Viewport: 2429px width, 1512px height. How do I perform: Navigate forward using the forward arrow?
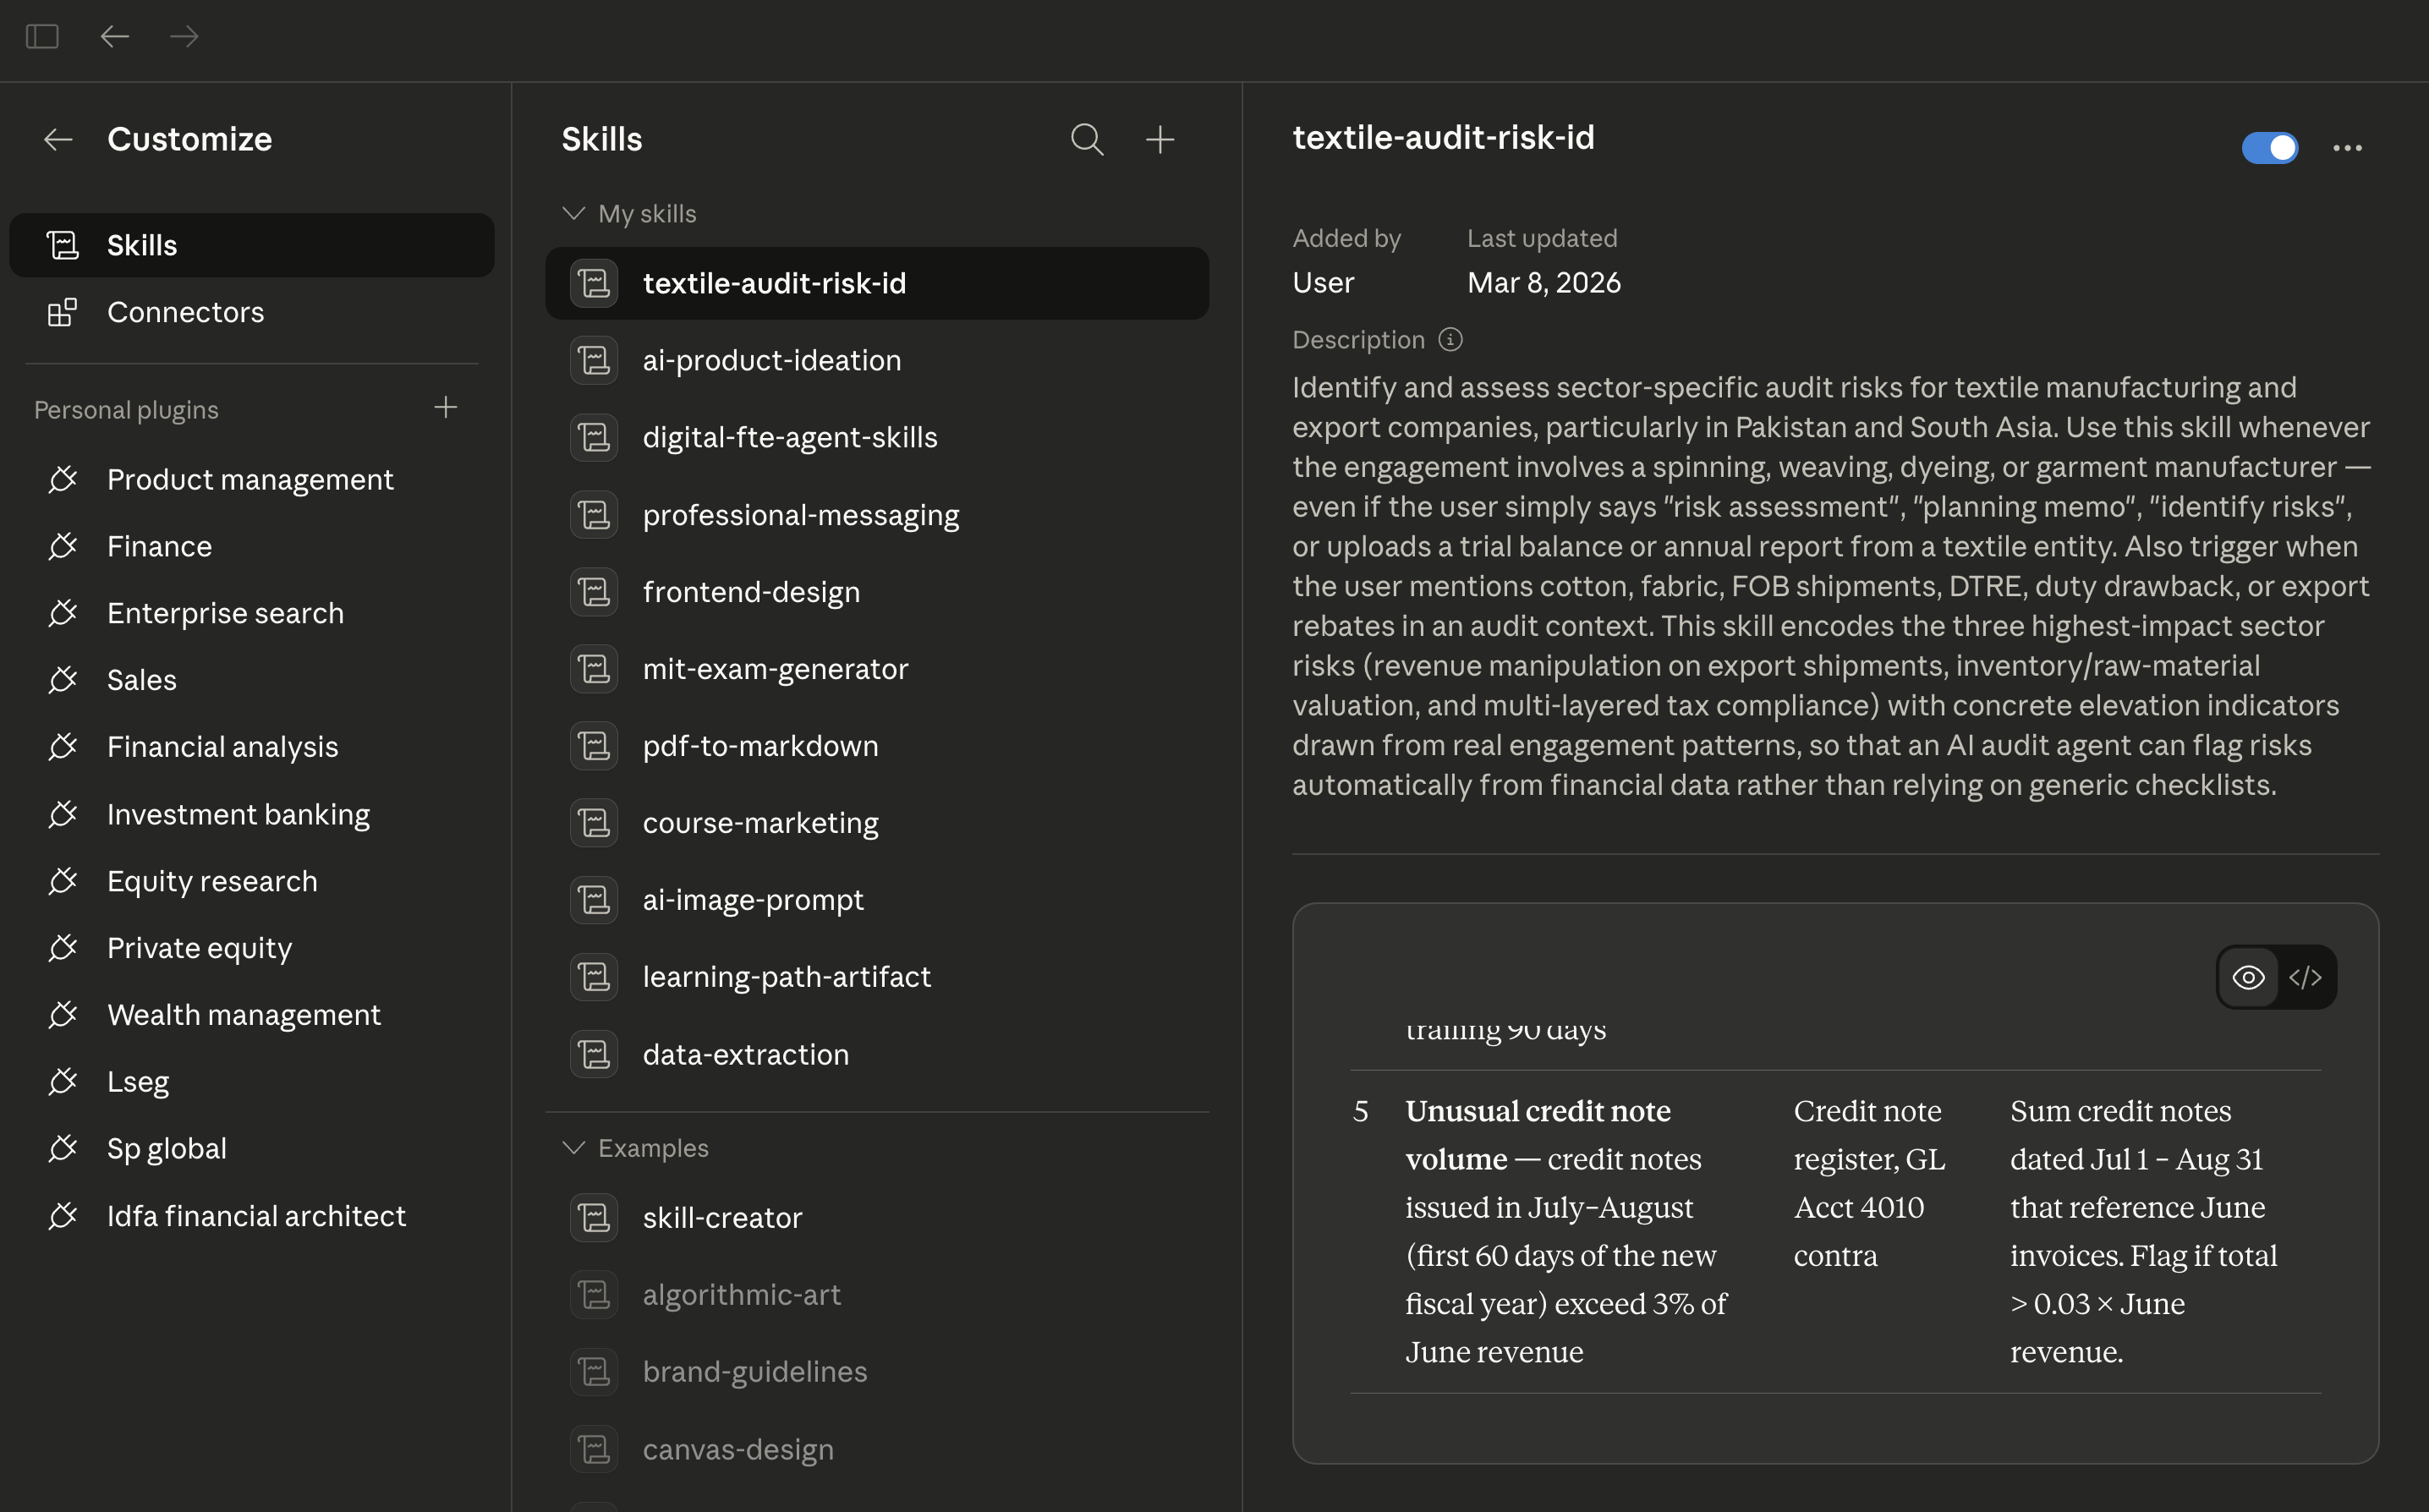click(184, 37)
